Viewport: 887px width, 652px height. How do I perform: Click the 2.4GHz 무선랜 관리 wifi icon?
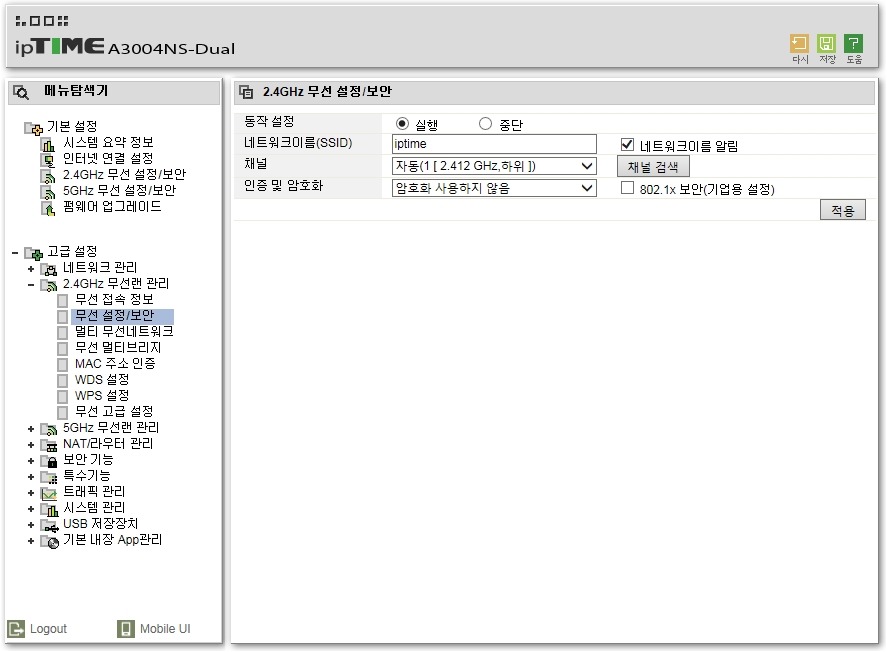pyautogui.click(x=49, y=286)
